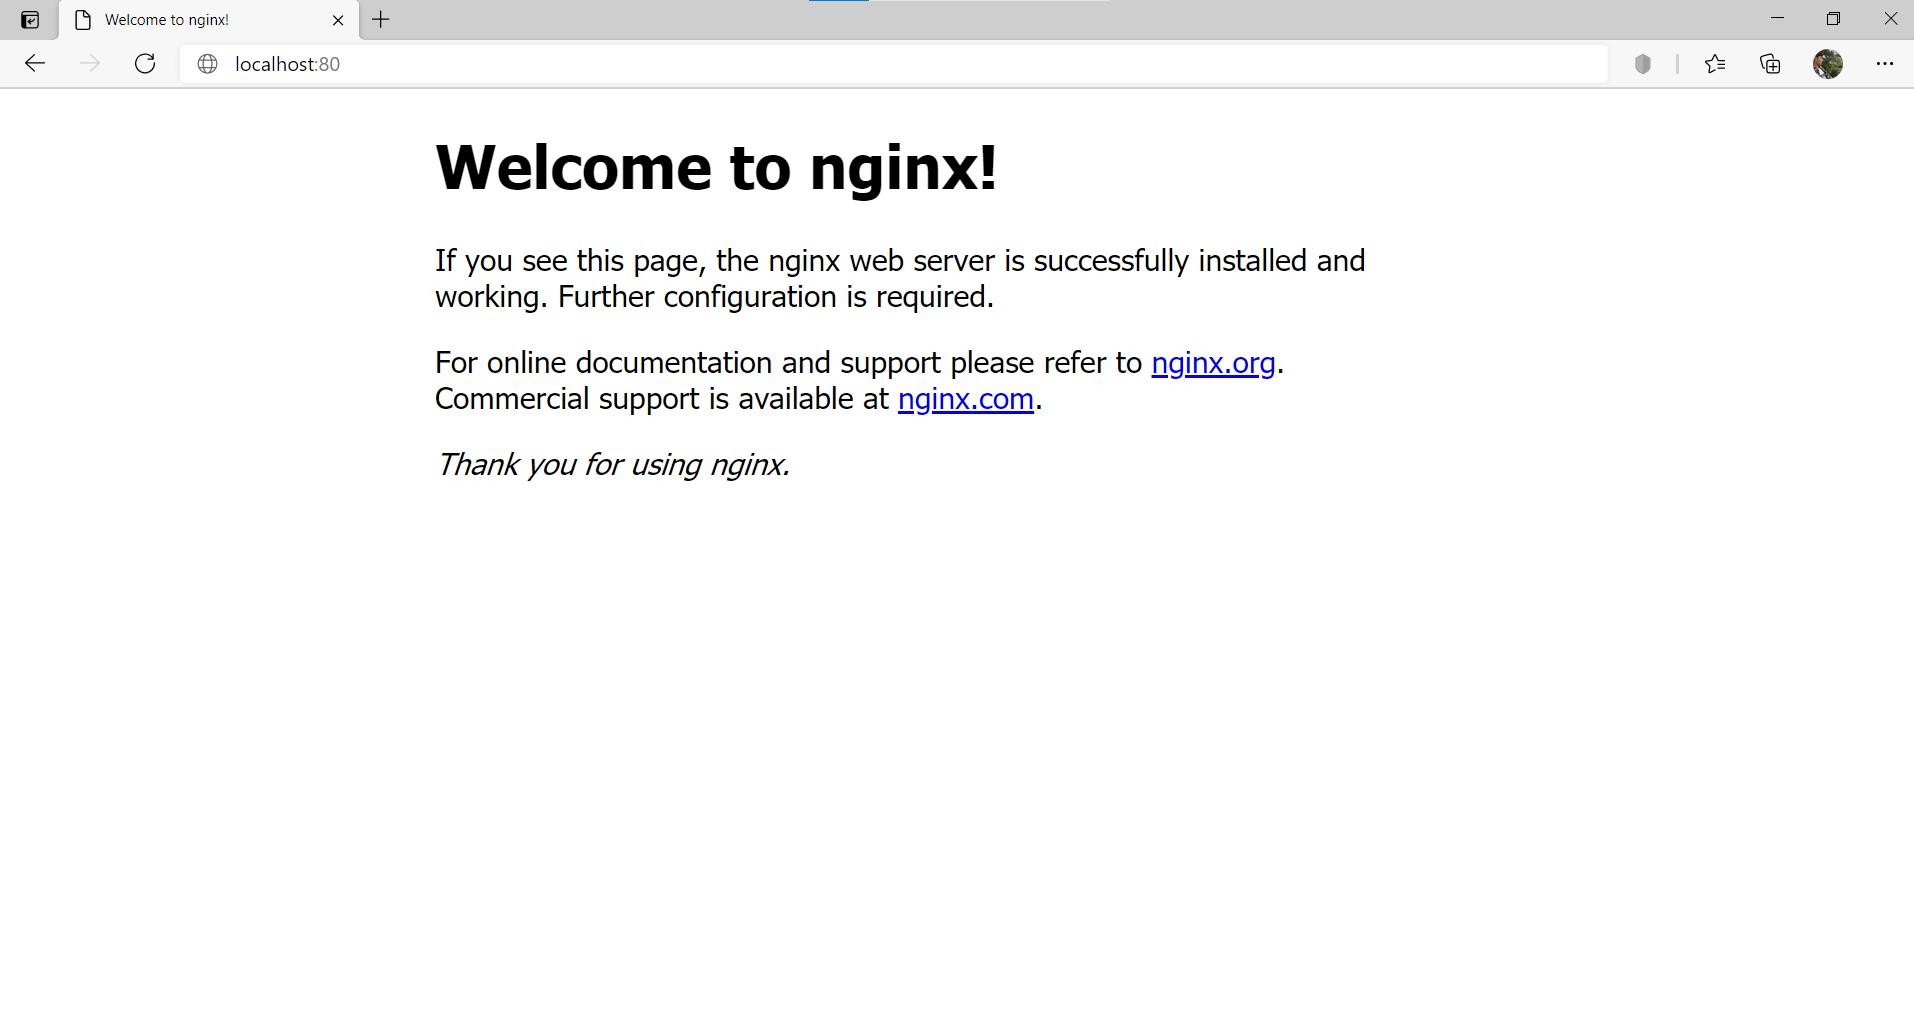The image size is (1914, 1009).
Task: Click the 'Further configuration is required.' sentence
Action: pyautogui.click(x=776, y=297)
